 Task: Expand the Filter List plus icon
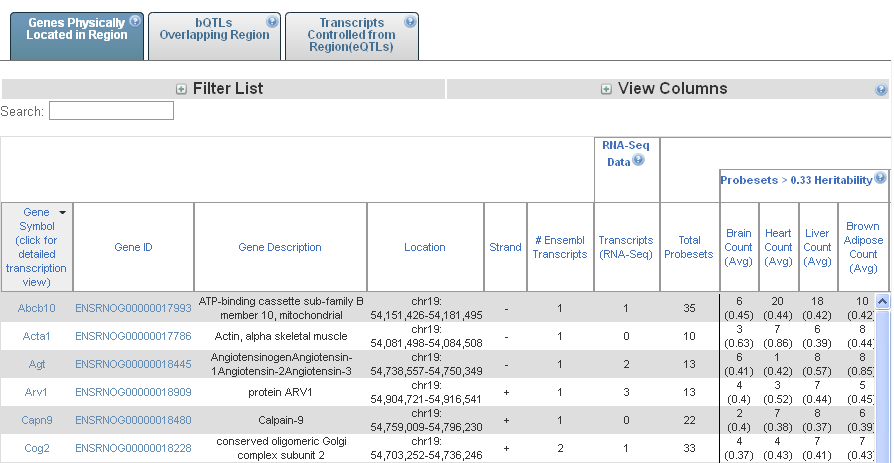pyautogui.click(x=181, y=90)
